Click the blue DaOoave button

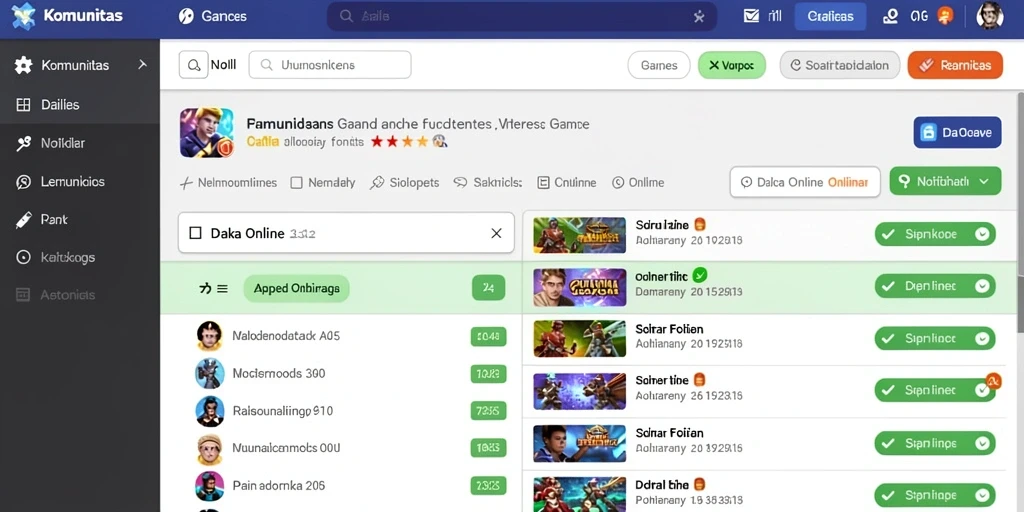pos(957,133)
